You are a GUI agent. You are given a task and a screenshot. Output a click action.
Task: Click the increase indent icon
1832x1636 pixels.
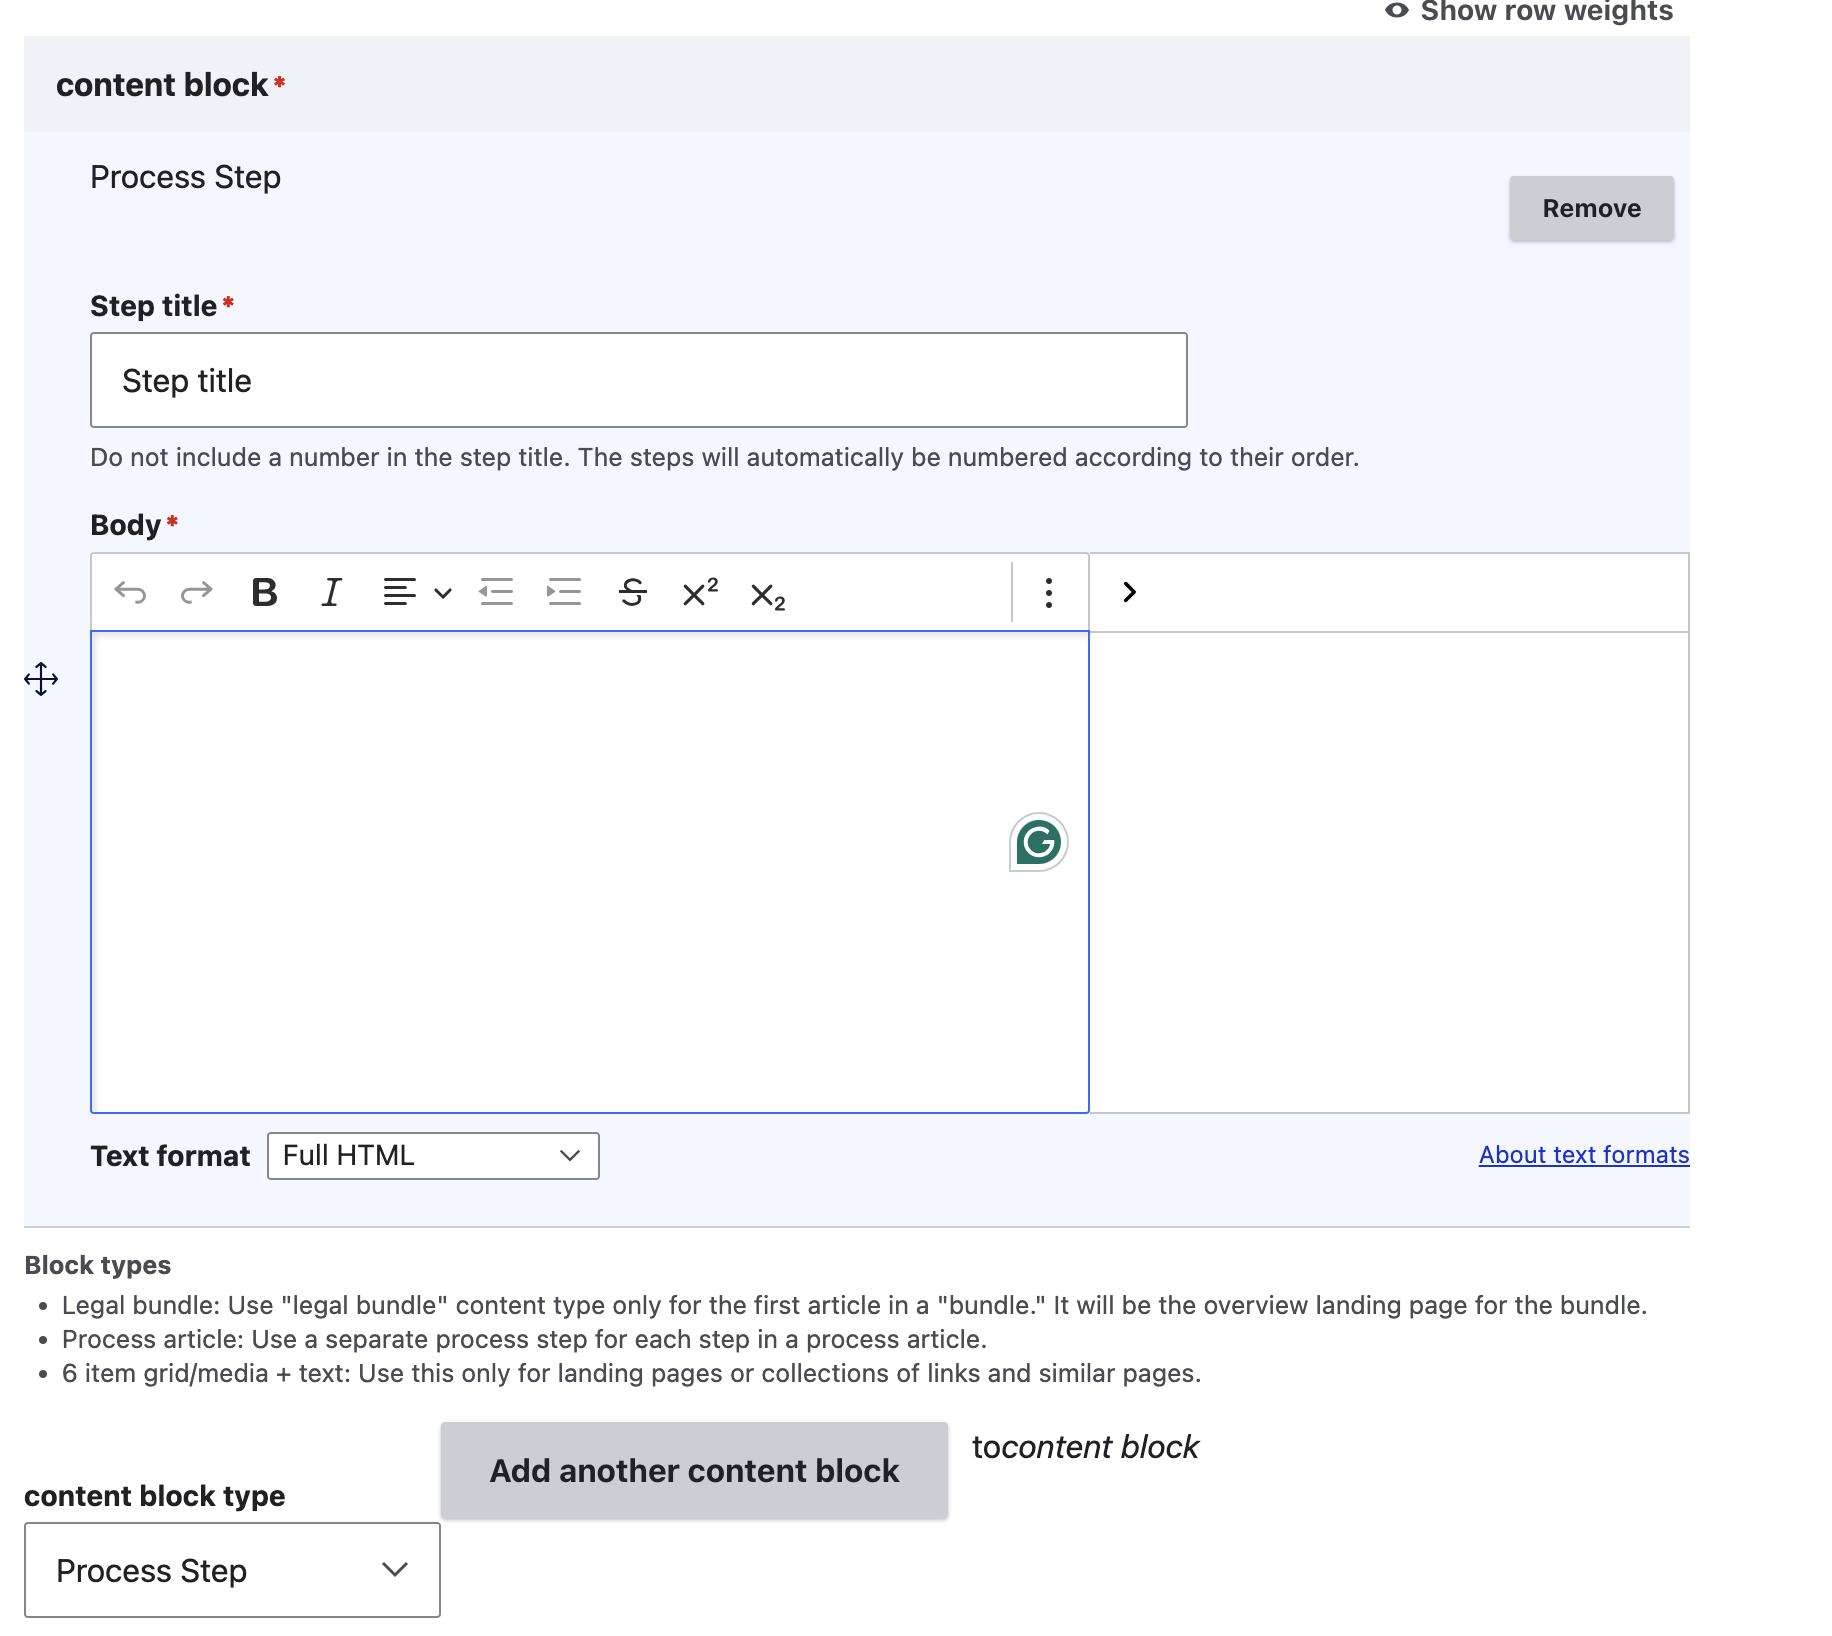click(564, 593)
